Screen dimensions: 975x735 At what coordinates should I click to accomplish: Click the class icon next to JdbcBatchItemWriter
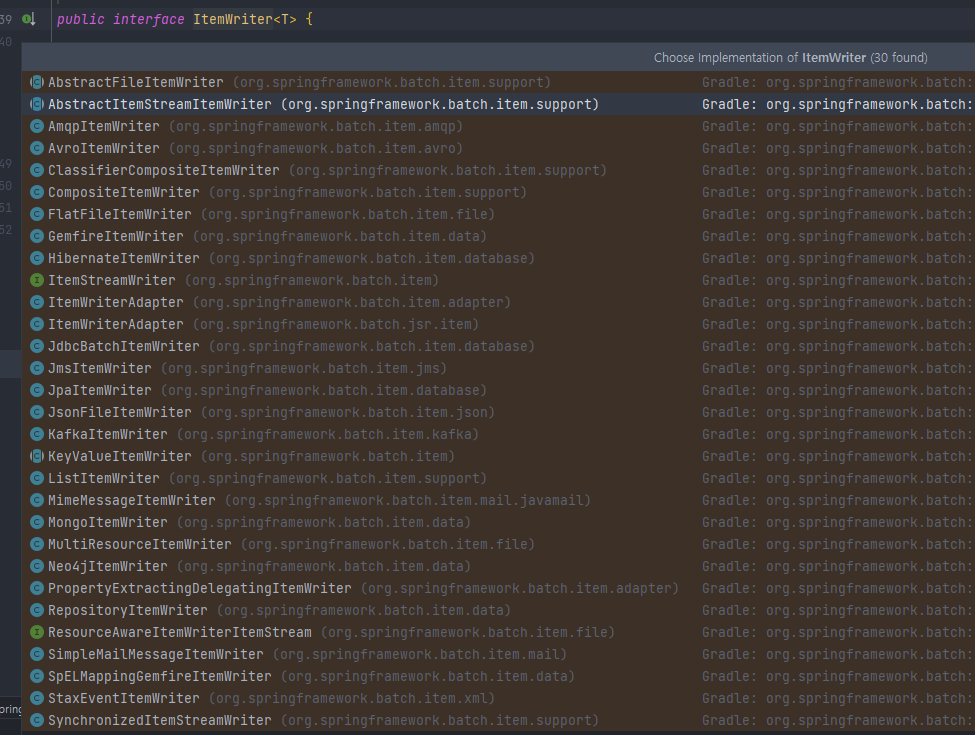click(x=37, y=346)
